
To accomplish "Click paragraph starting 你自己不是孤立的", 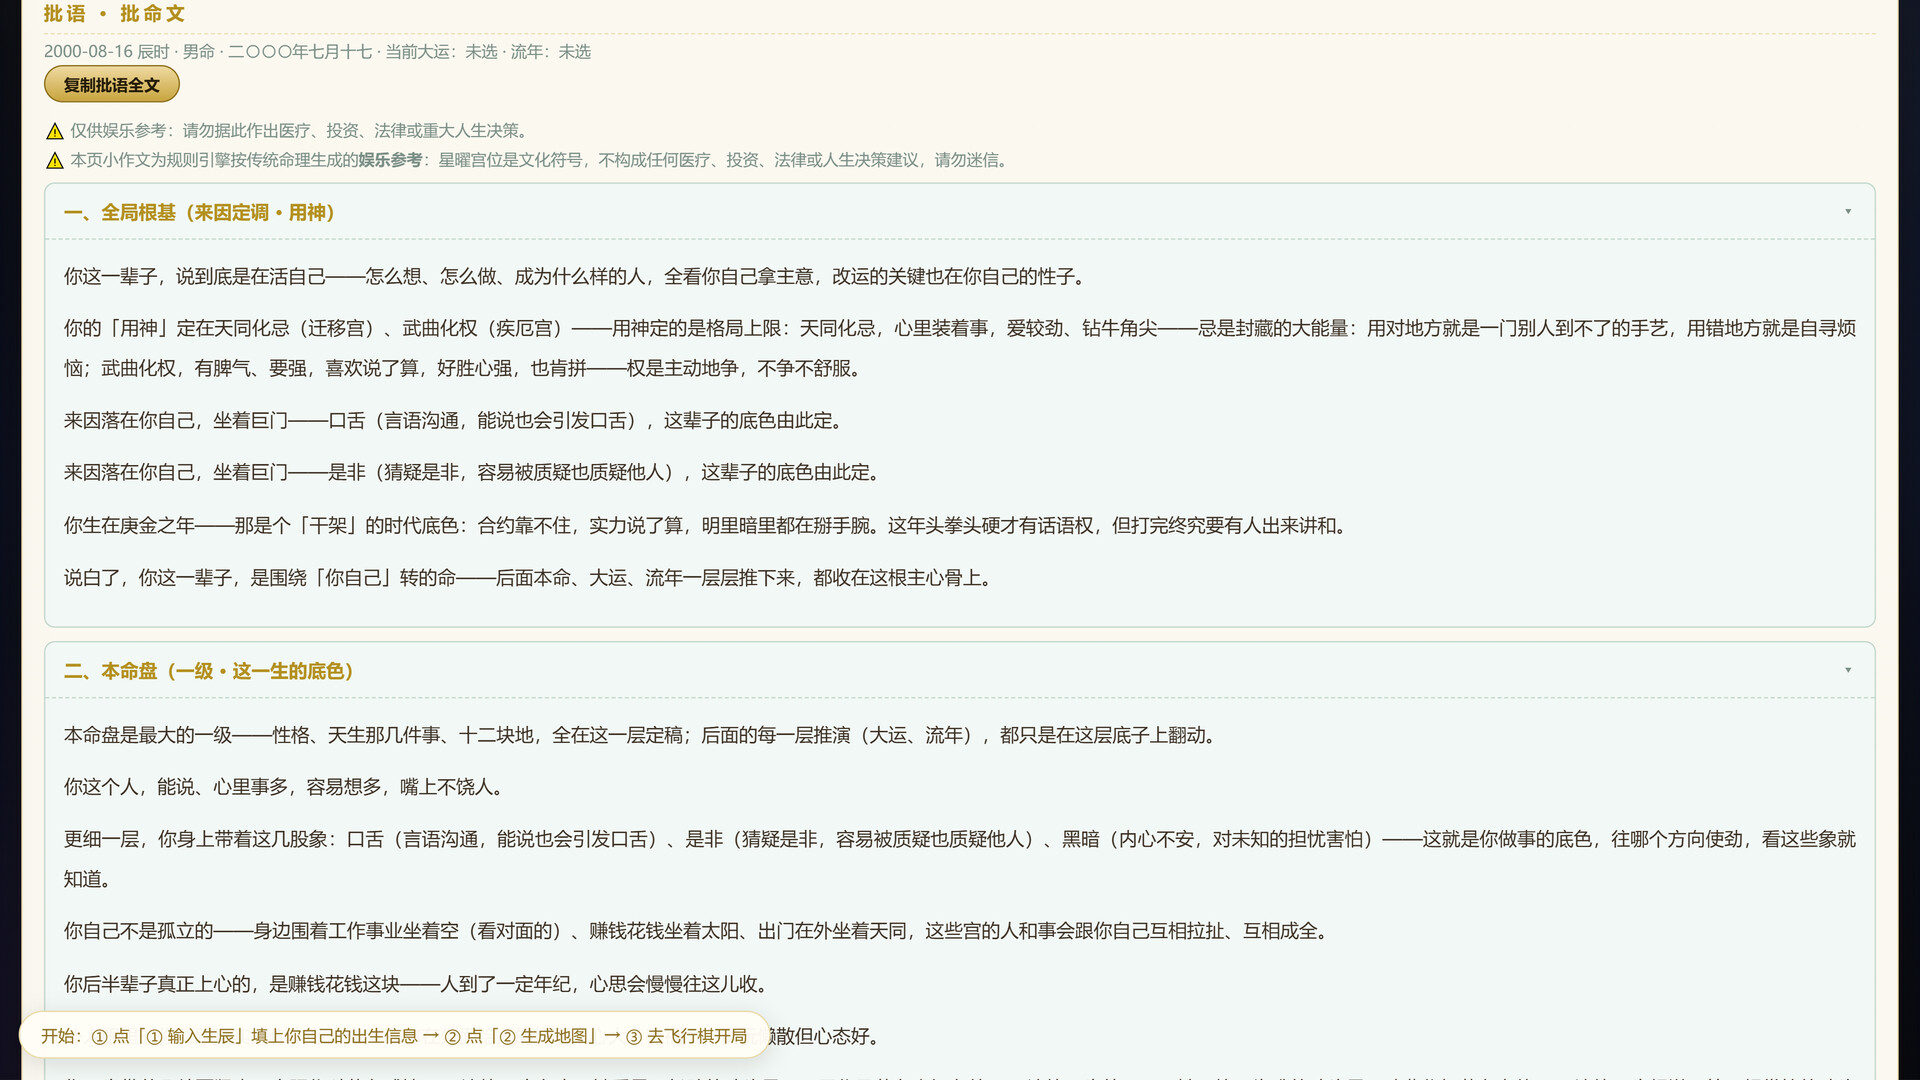I will coord(699,932).
